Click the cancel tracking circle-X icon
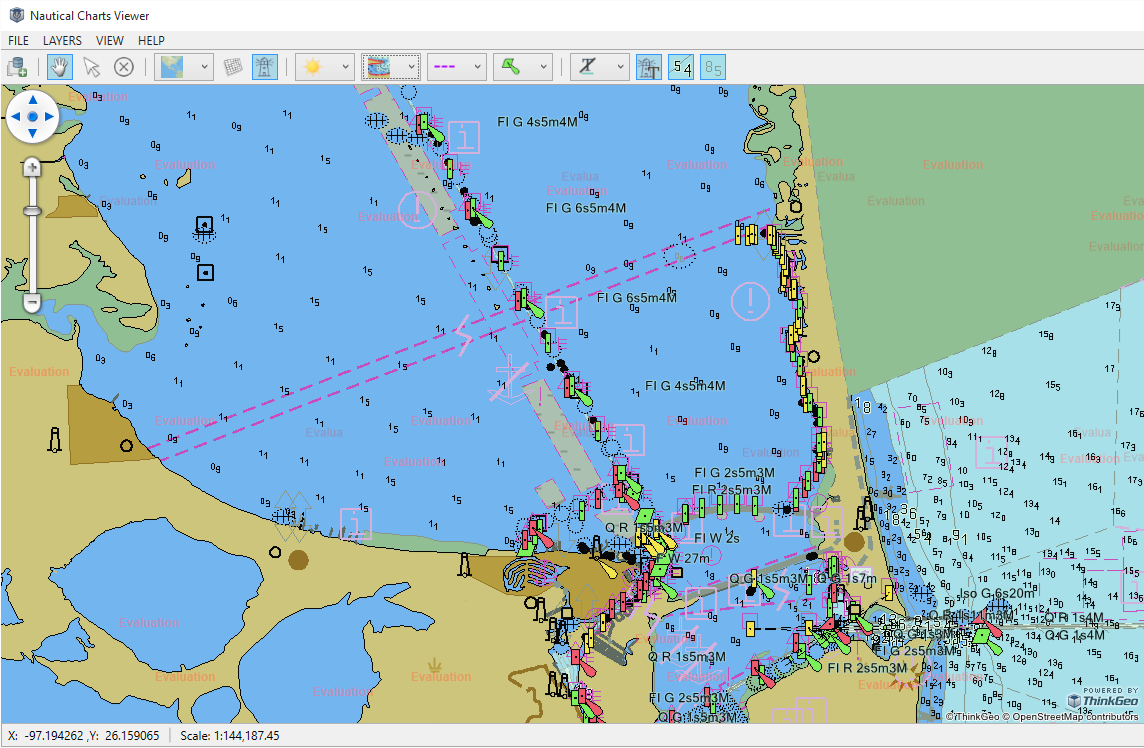Image resolution: width=1144 pixels, height=748 pixels. [122, 66]
